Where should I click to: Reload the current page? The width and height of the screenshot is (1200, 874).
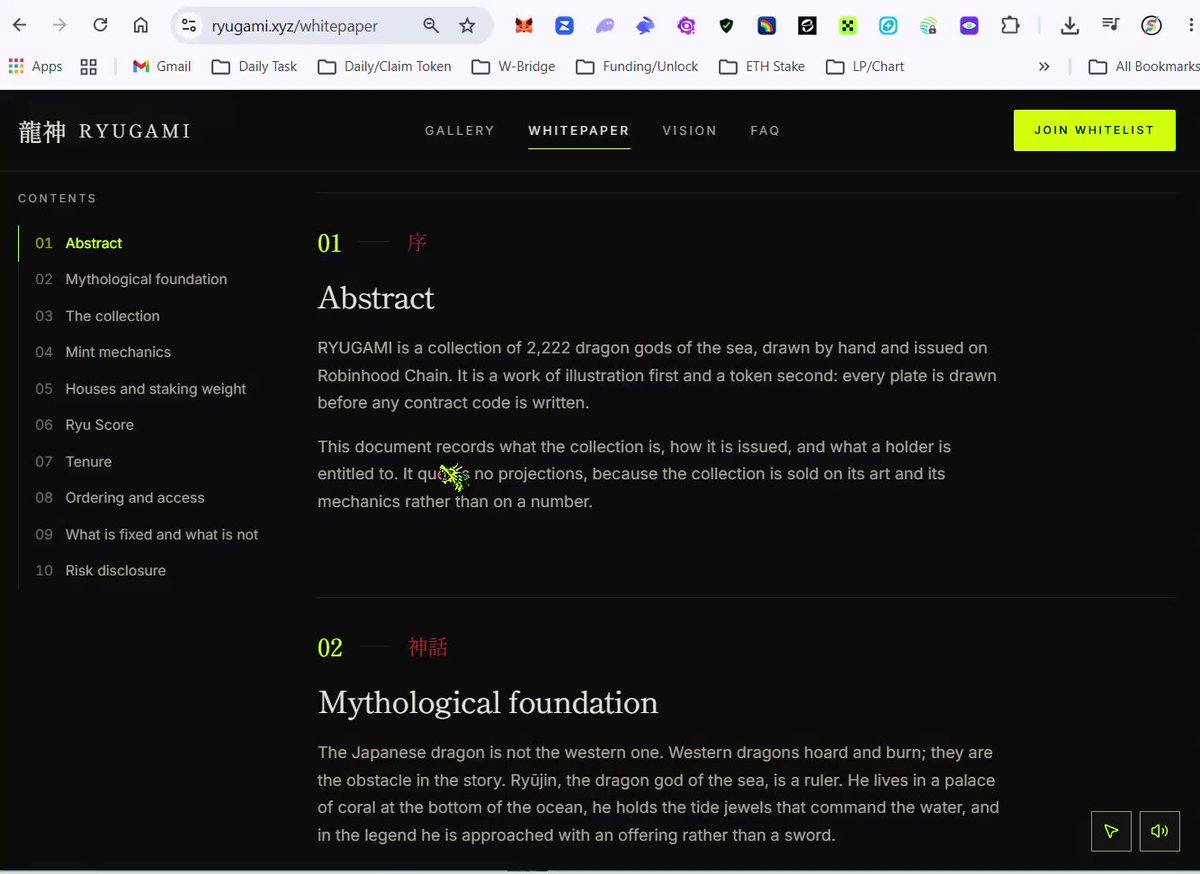click(x=100, y=26)
